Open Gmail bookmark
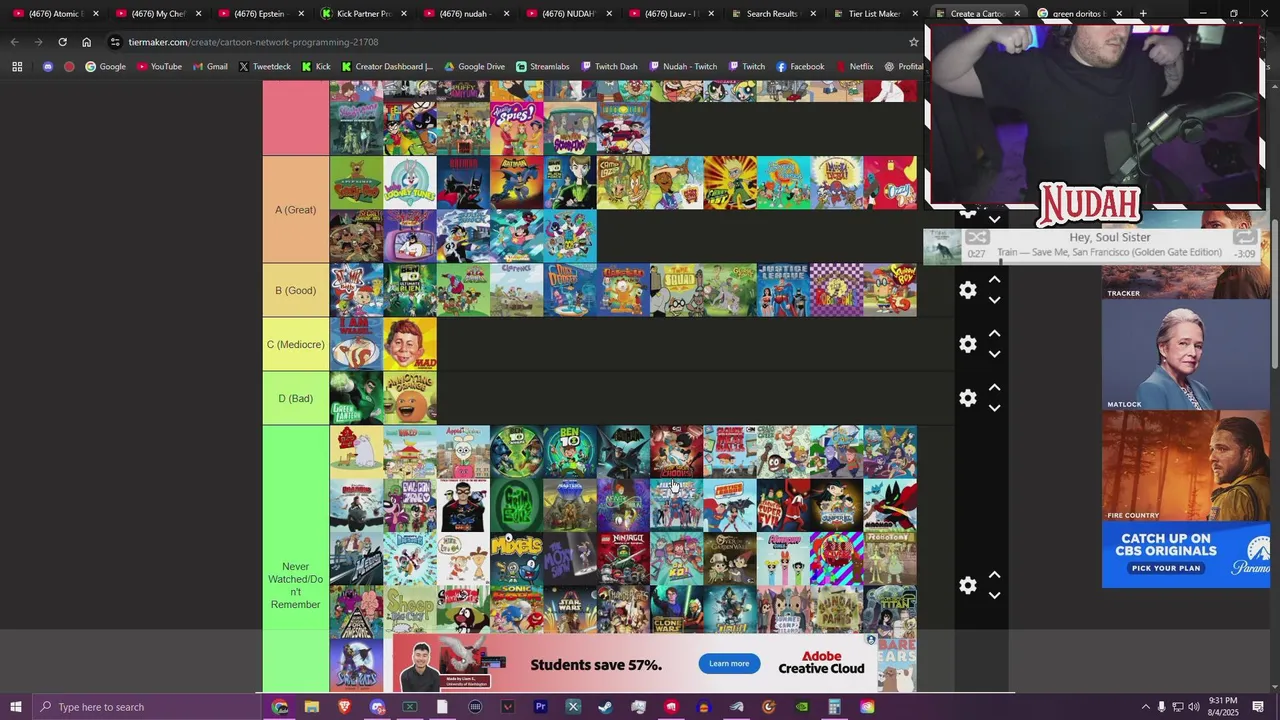The height and width of the screenshot is (720, 1280). [210, 67]
